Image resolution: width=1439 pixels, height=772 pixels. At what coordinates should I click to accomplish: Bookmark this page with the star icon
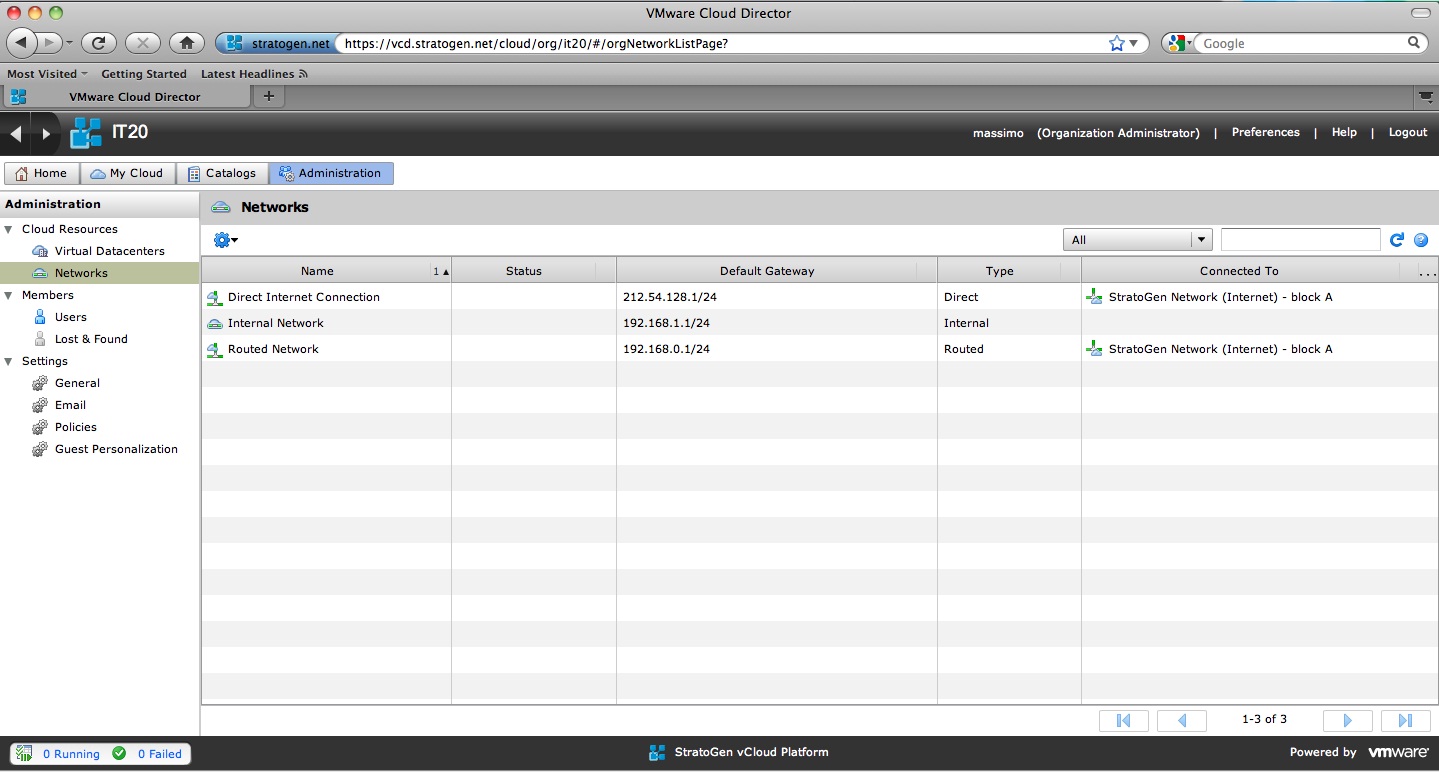pyautogui.click(x=1116, y=43)
